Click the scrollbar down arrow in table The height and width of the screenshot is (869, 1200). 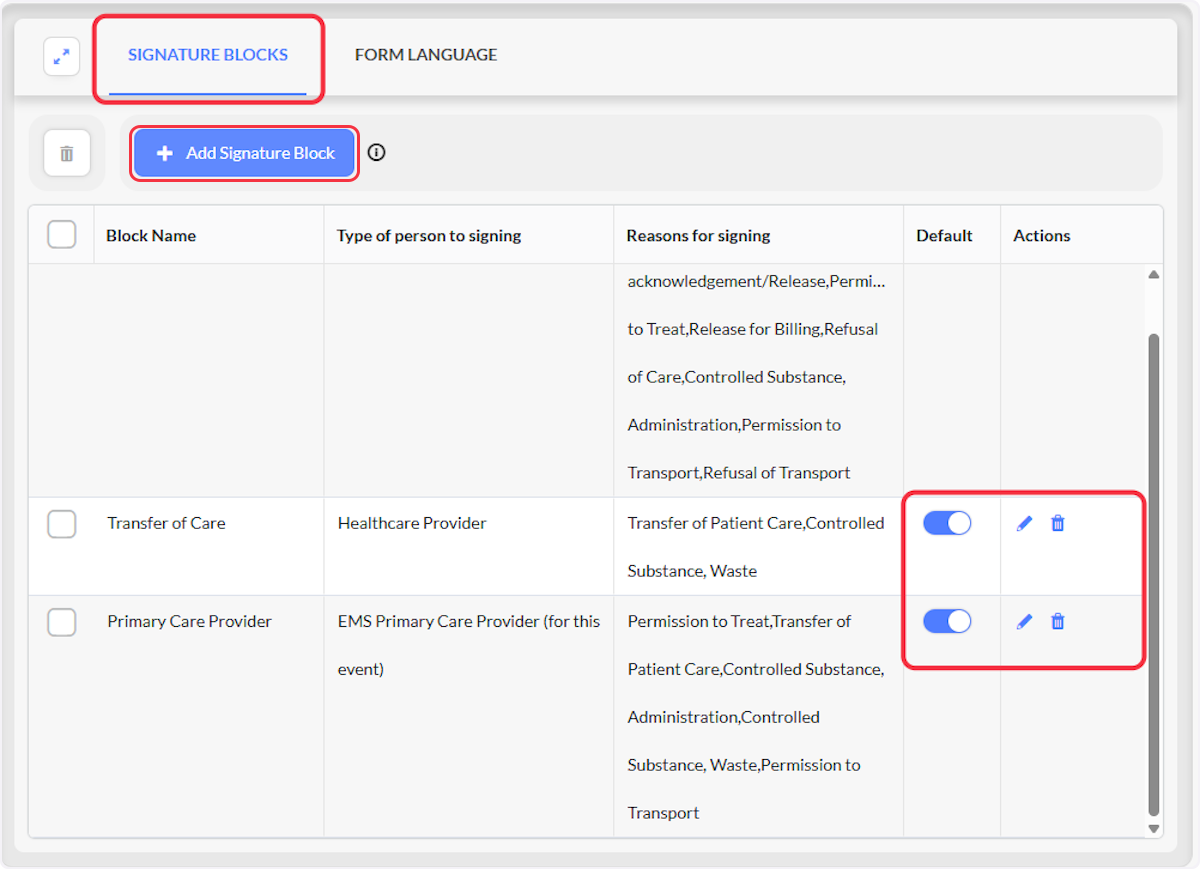[x=1154, y=829]
